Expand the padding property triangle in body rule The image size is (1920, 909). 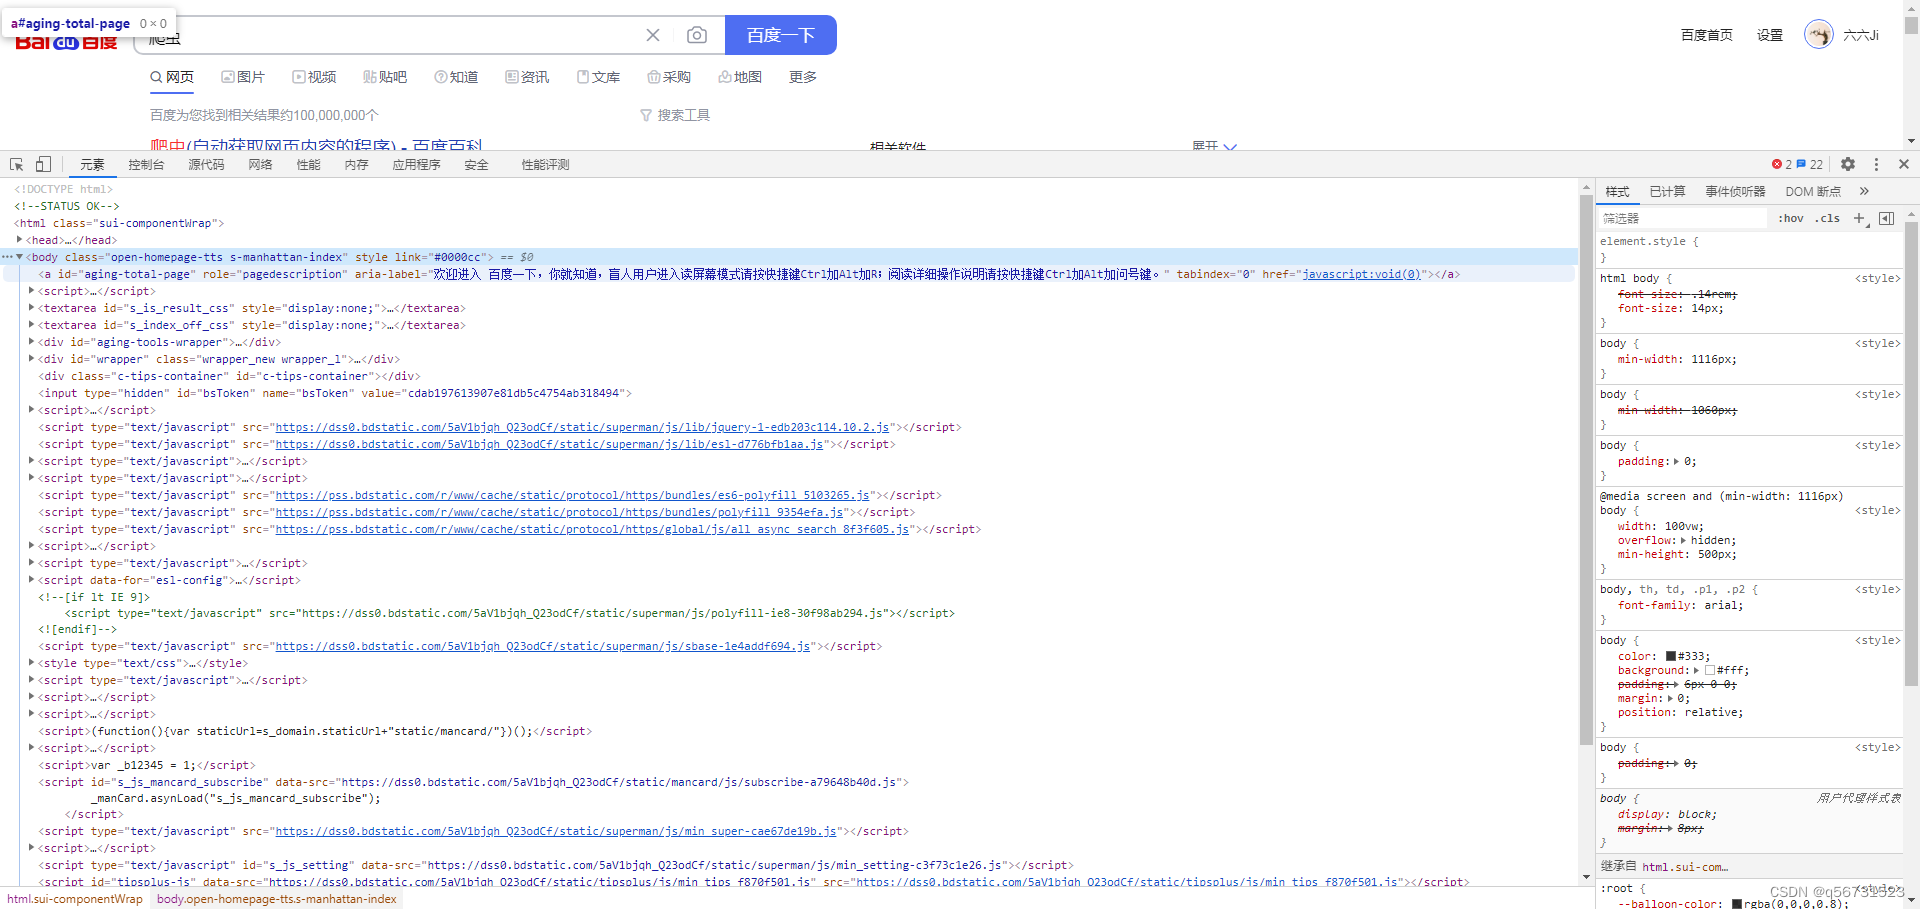pos(1677,461)
